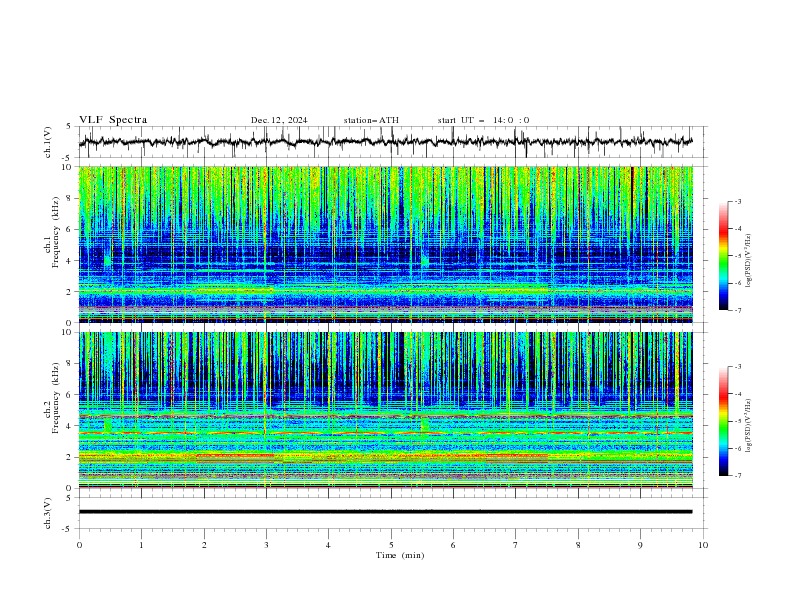Click the "station=ATH" label
Image resolution: width=792 pixels, height=612 pixels.
tap(371, 120)
